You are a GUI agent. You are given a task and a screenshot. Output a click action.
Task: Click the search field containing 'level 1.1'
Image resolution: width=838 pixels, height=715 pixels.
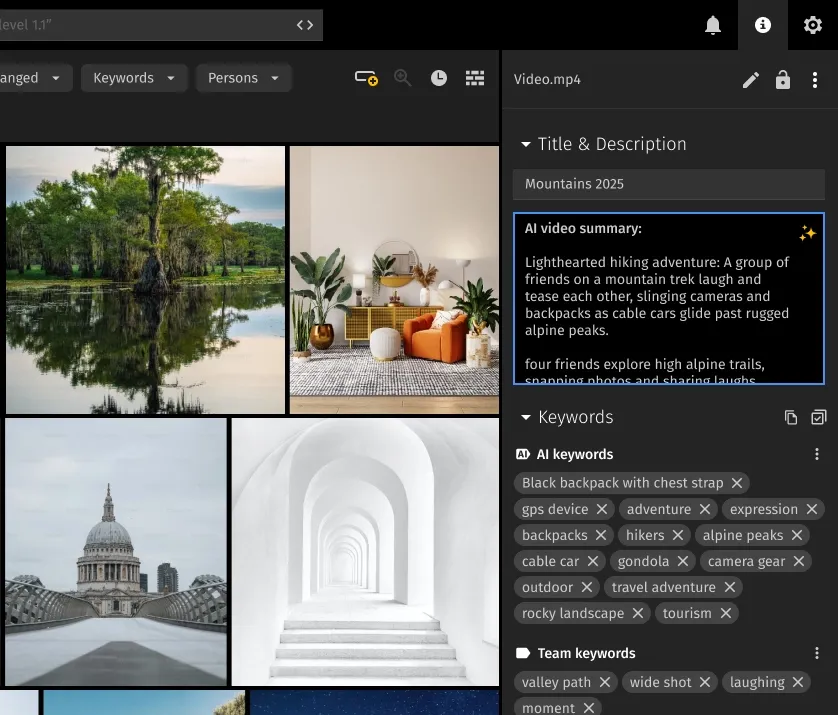(x=160, y=25)
